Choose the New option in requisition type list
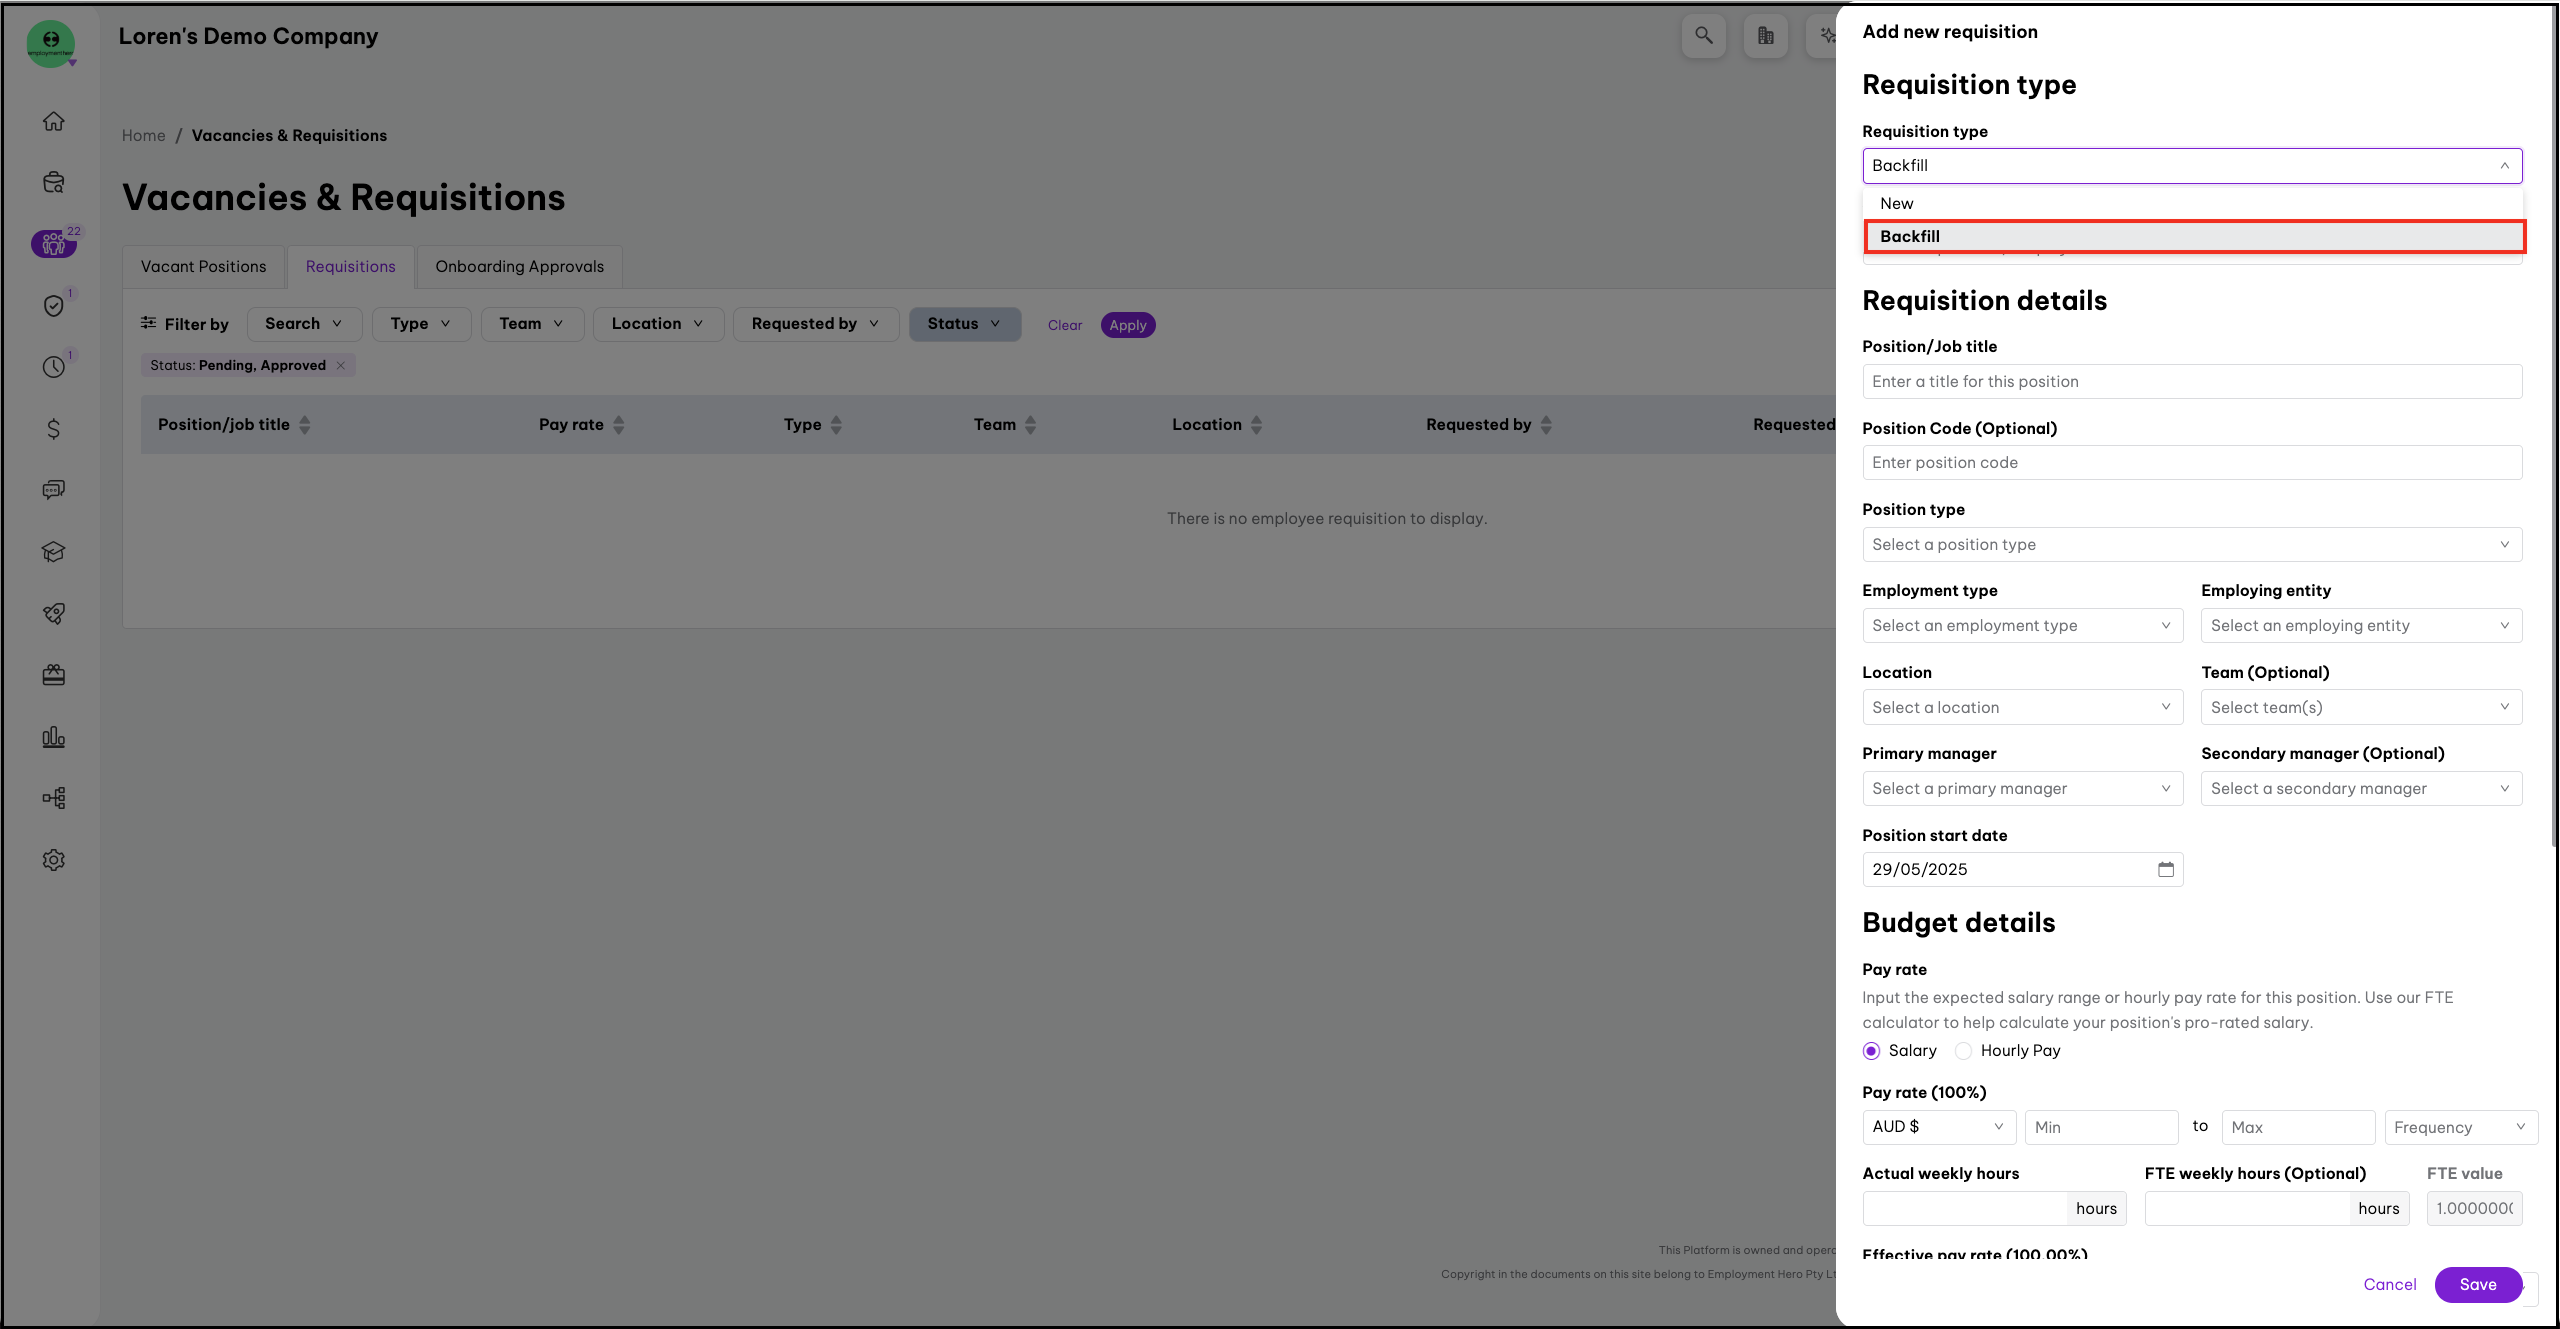This screenshot has width=2560, height=1329. tap(1896, 204)
